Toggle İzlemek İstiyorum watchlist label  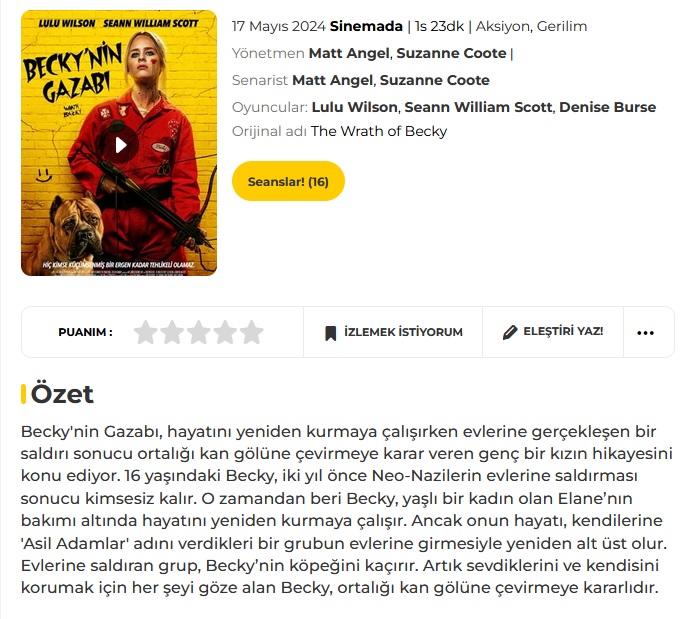coord(403,332)
